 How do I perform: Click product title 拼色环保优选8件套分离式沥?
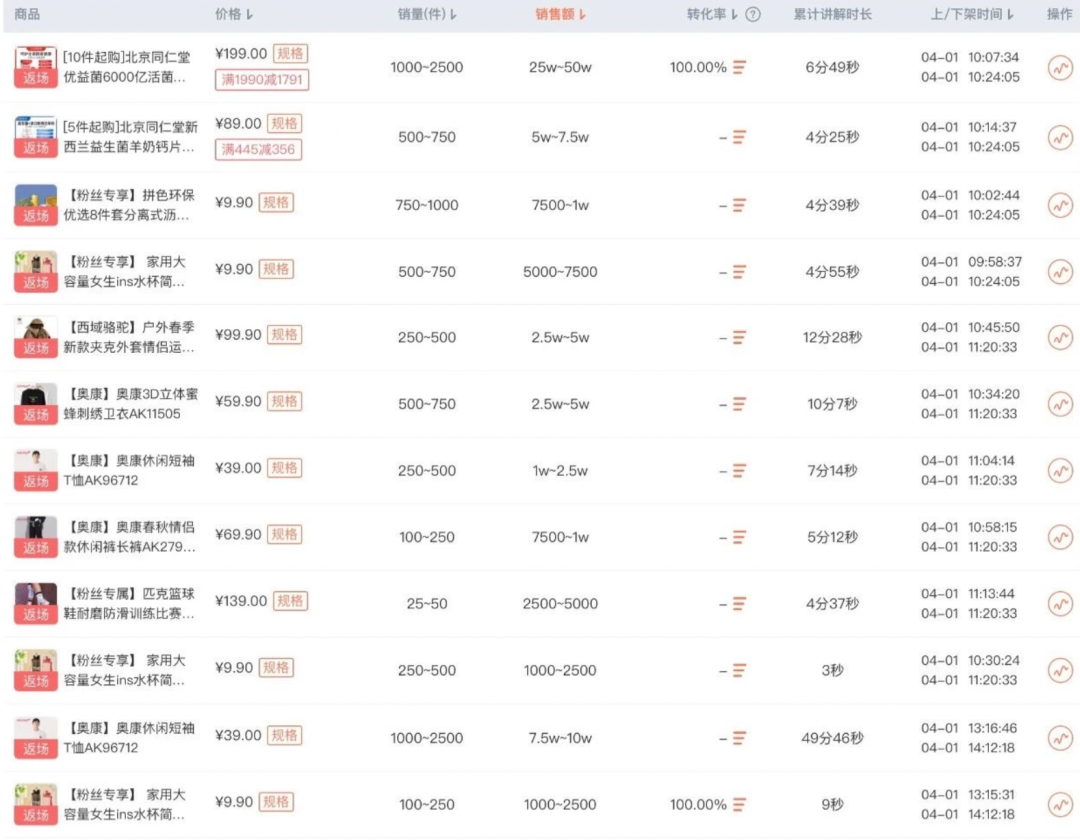coord(130,205)
